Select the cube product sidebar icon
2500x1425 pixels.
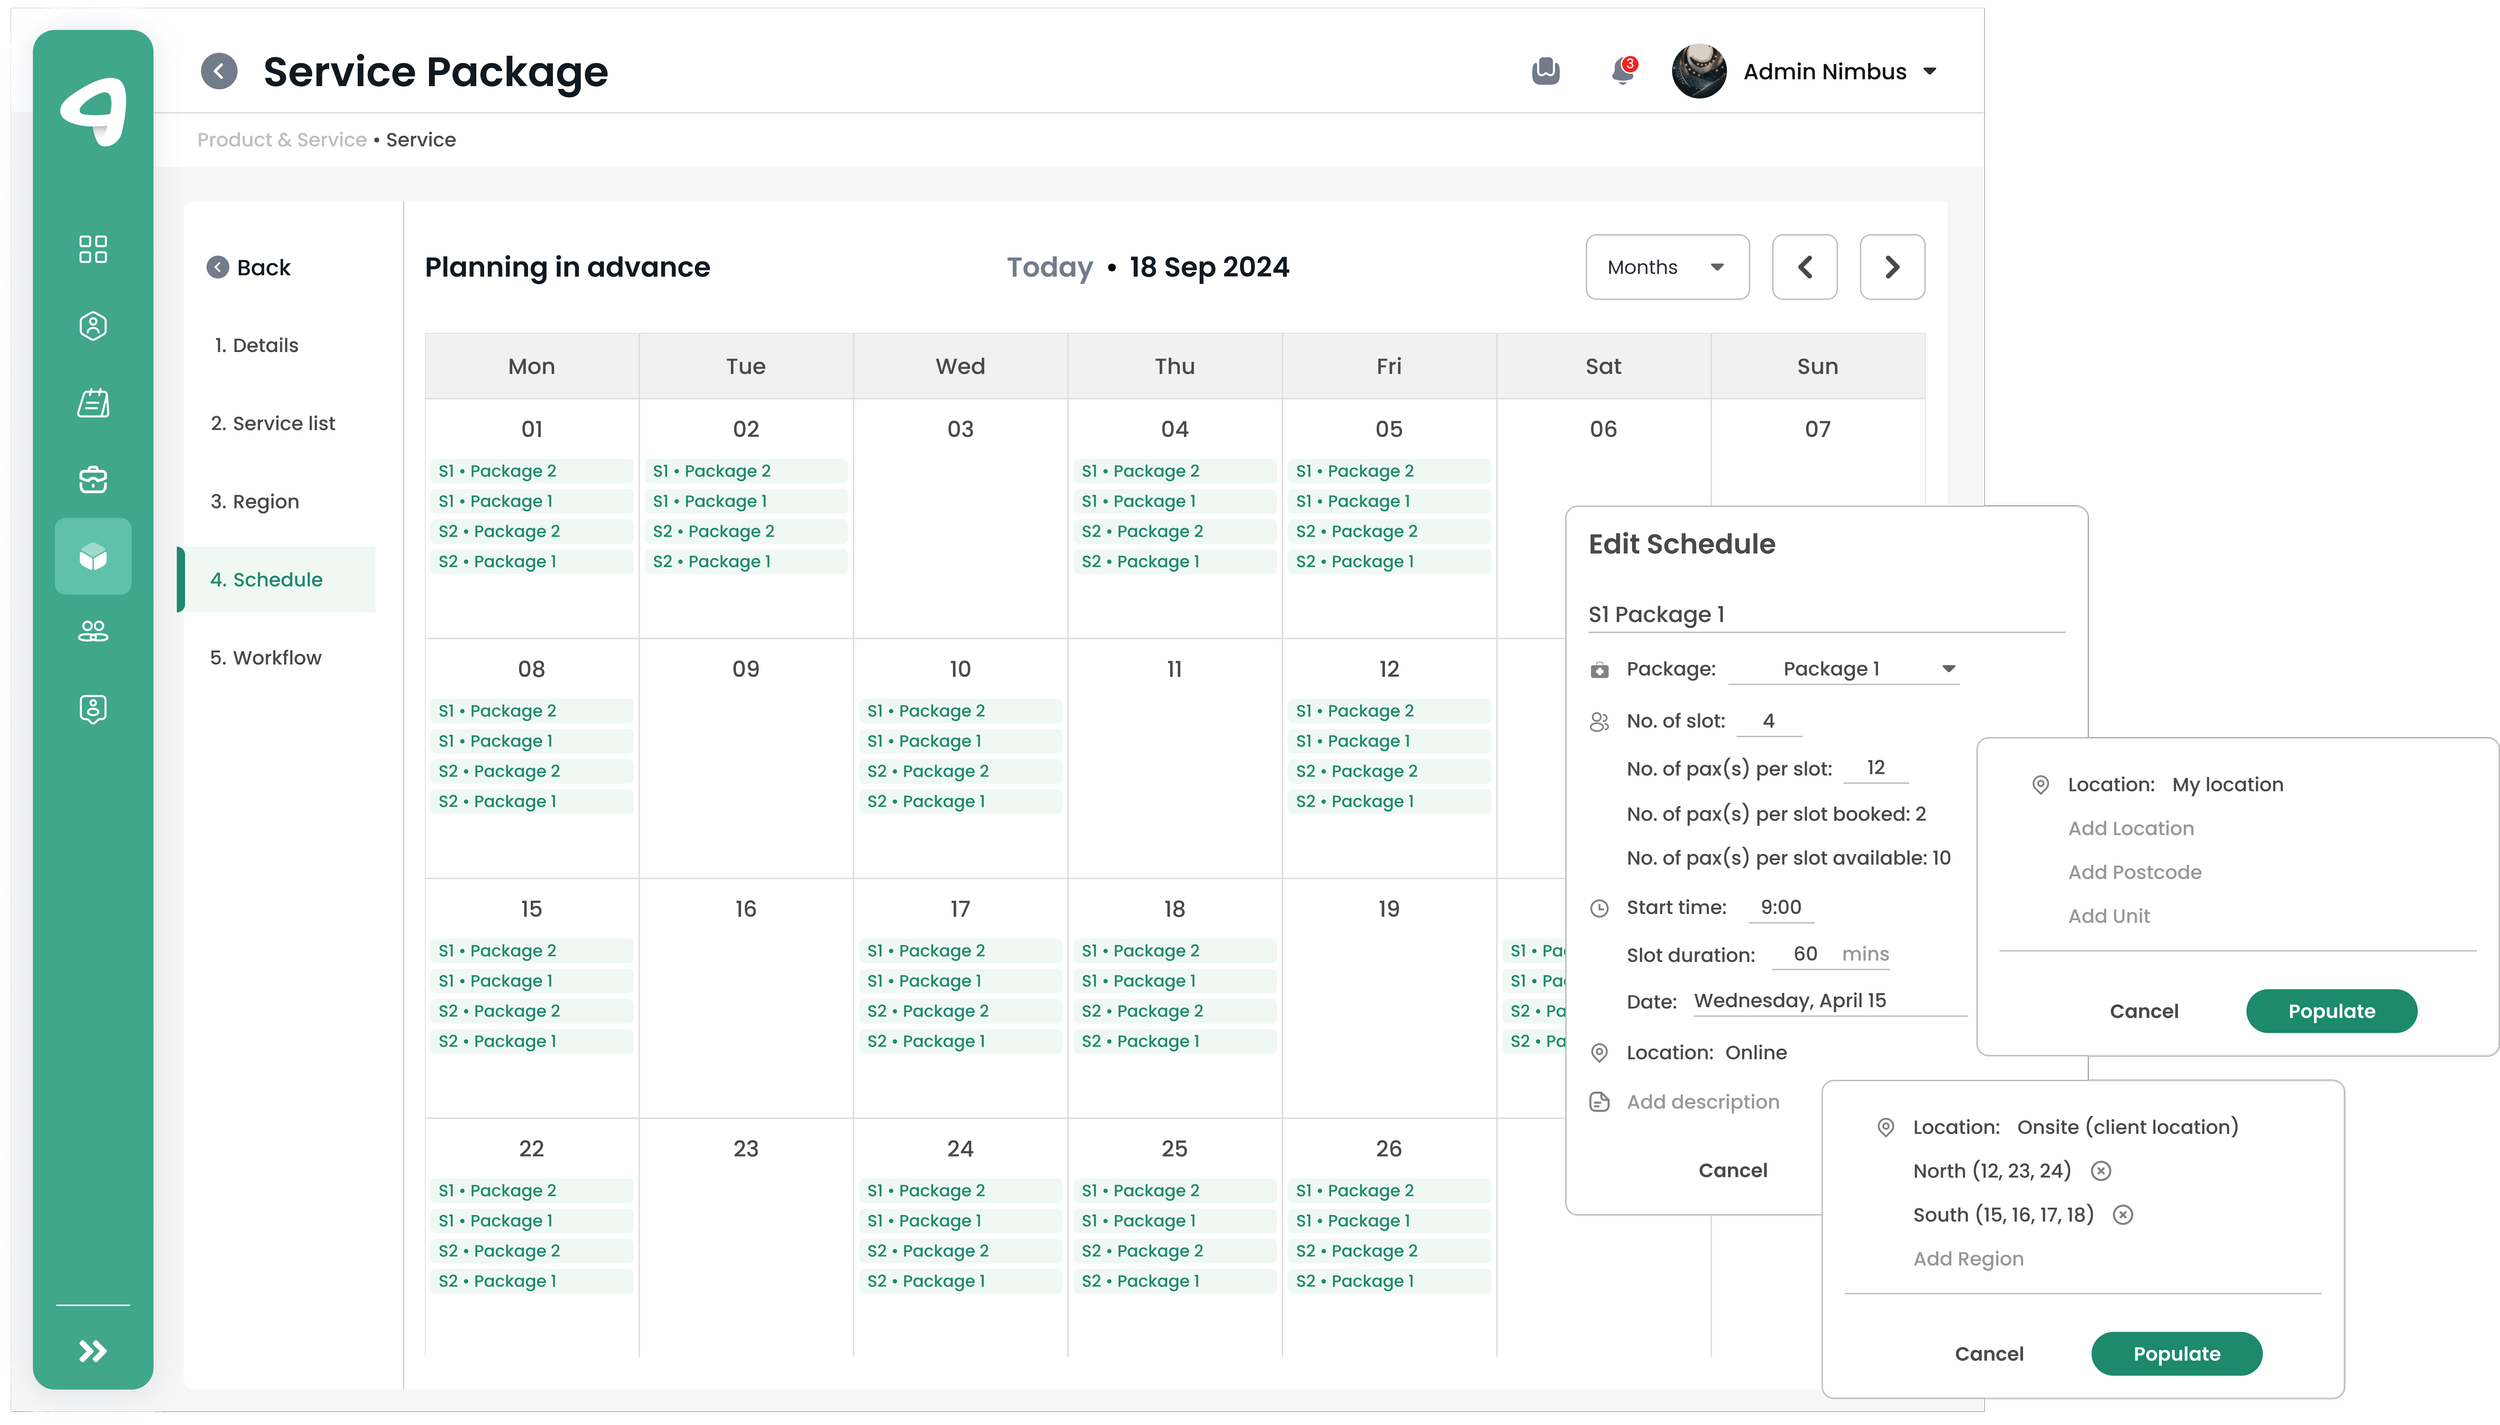93,556
